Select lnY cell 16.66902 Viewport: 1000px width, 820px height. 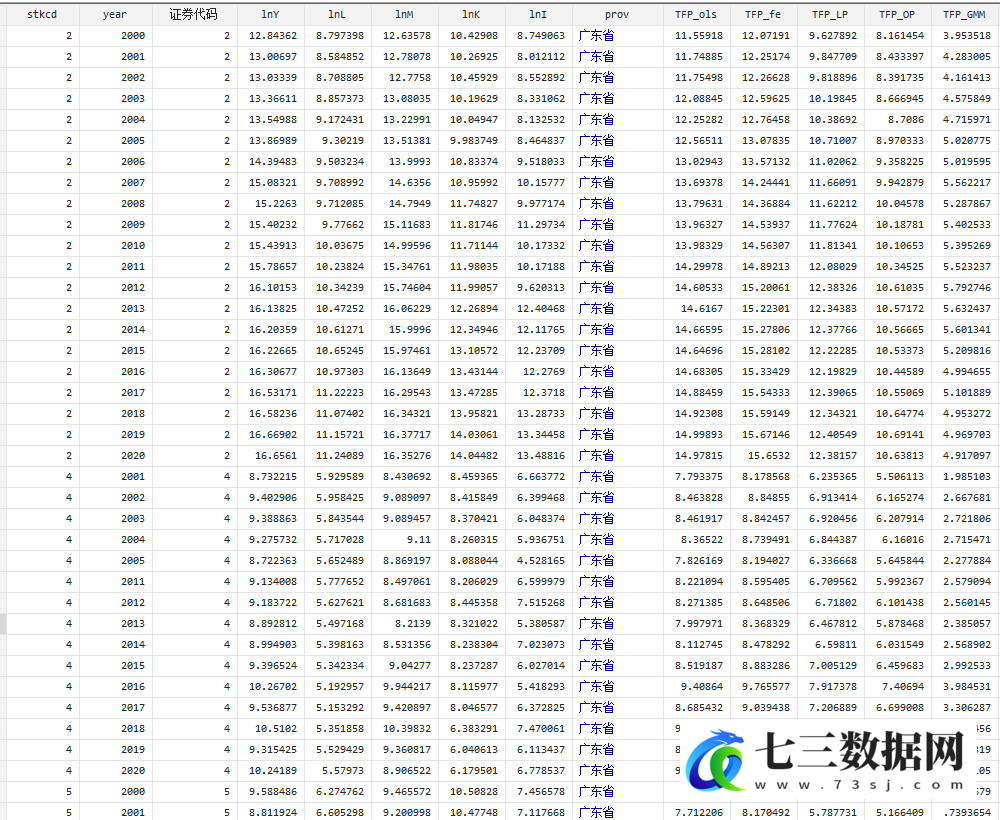point(270,435)
